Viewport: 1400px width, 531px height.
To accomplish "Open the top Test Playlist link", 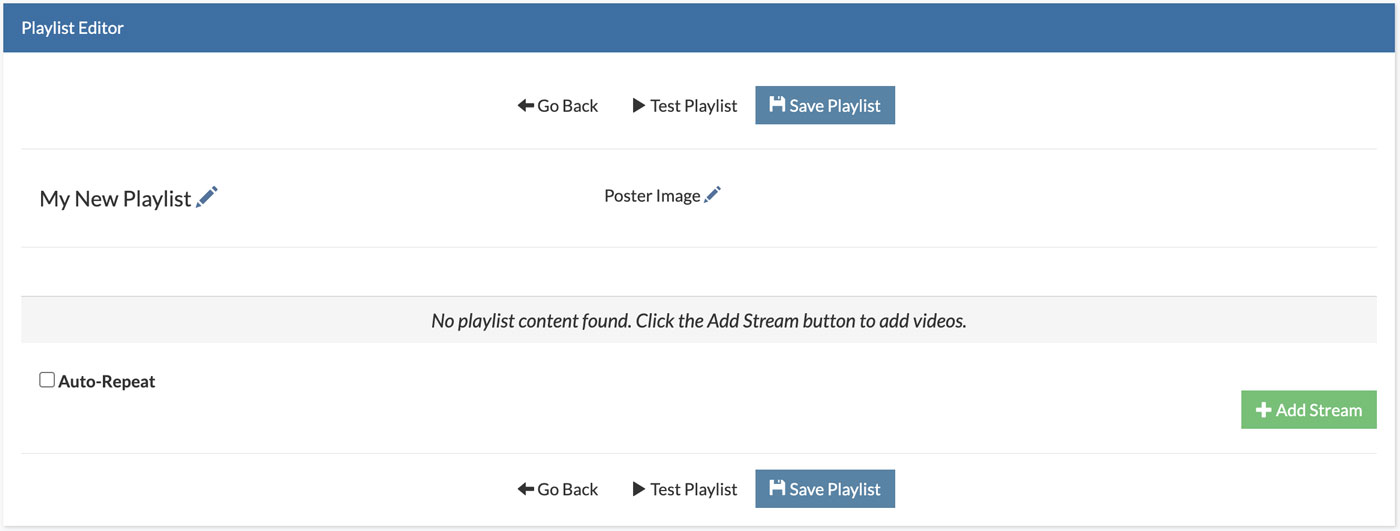I will (x=685, y=105).
